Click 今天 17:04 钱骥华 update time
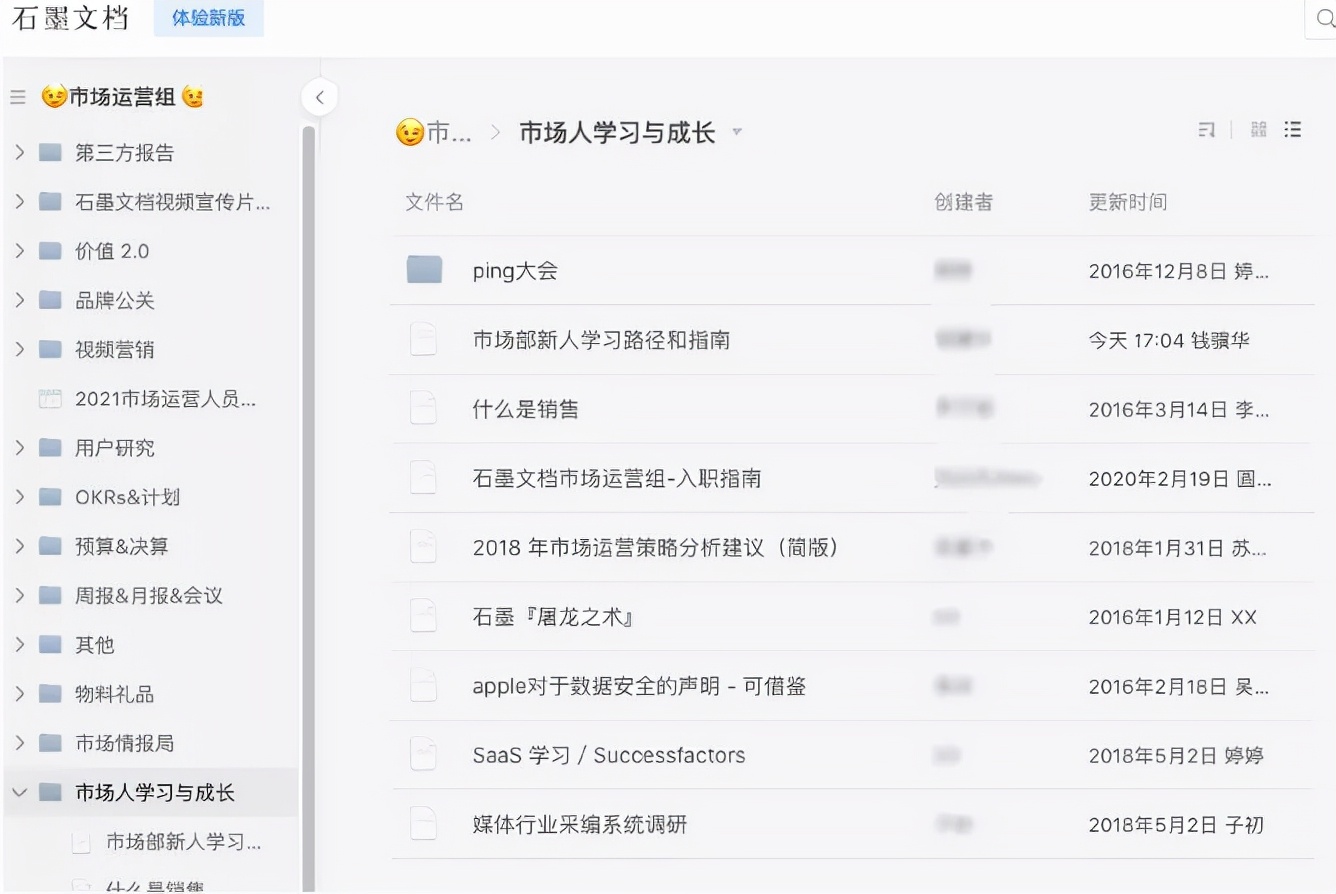The image size is (1336, 894). [1169, 340]
